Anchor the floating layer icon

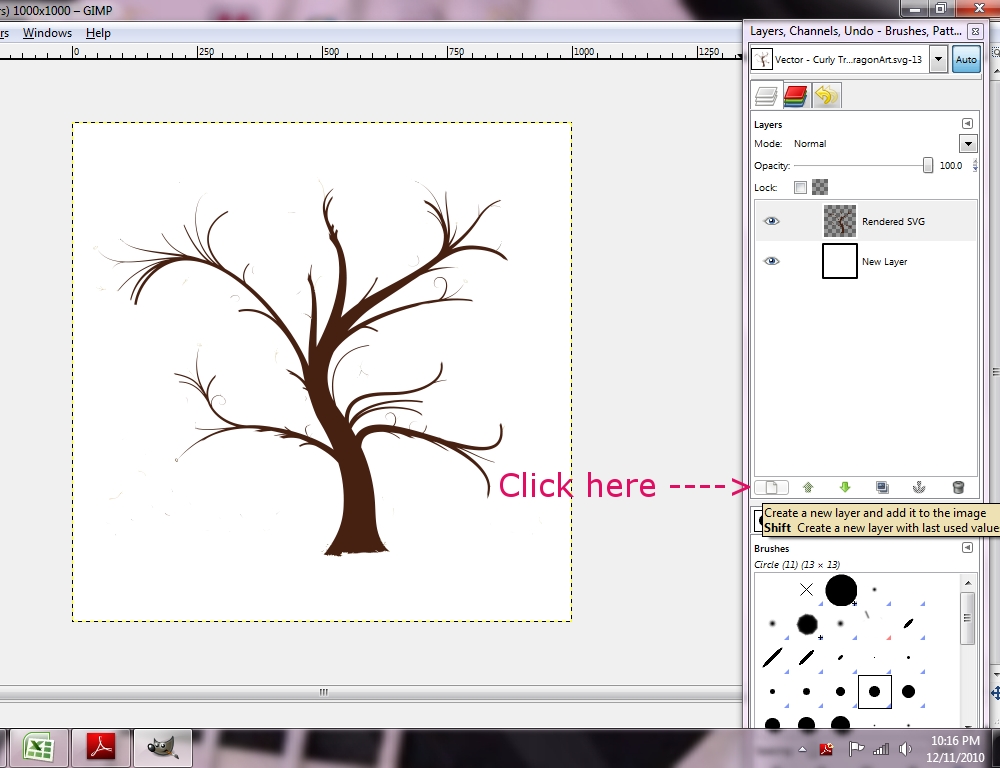(x=919, y=487)
